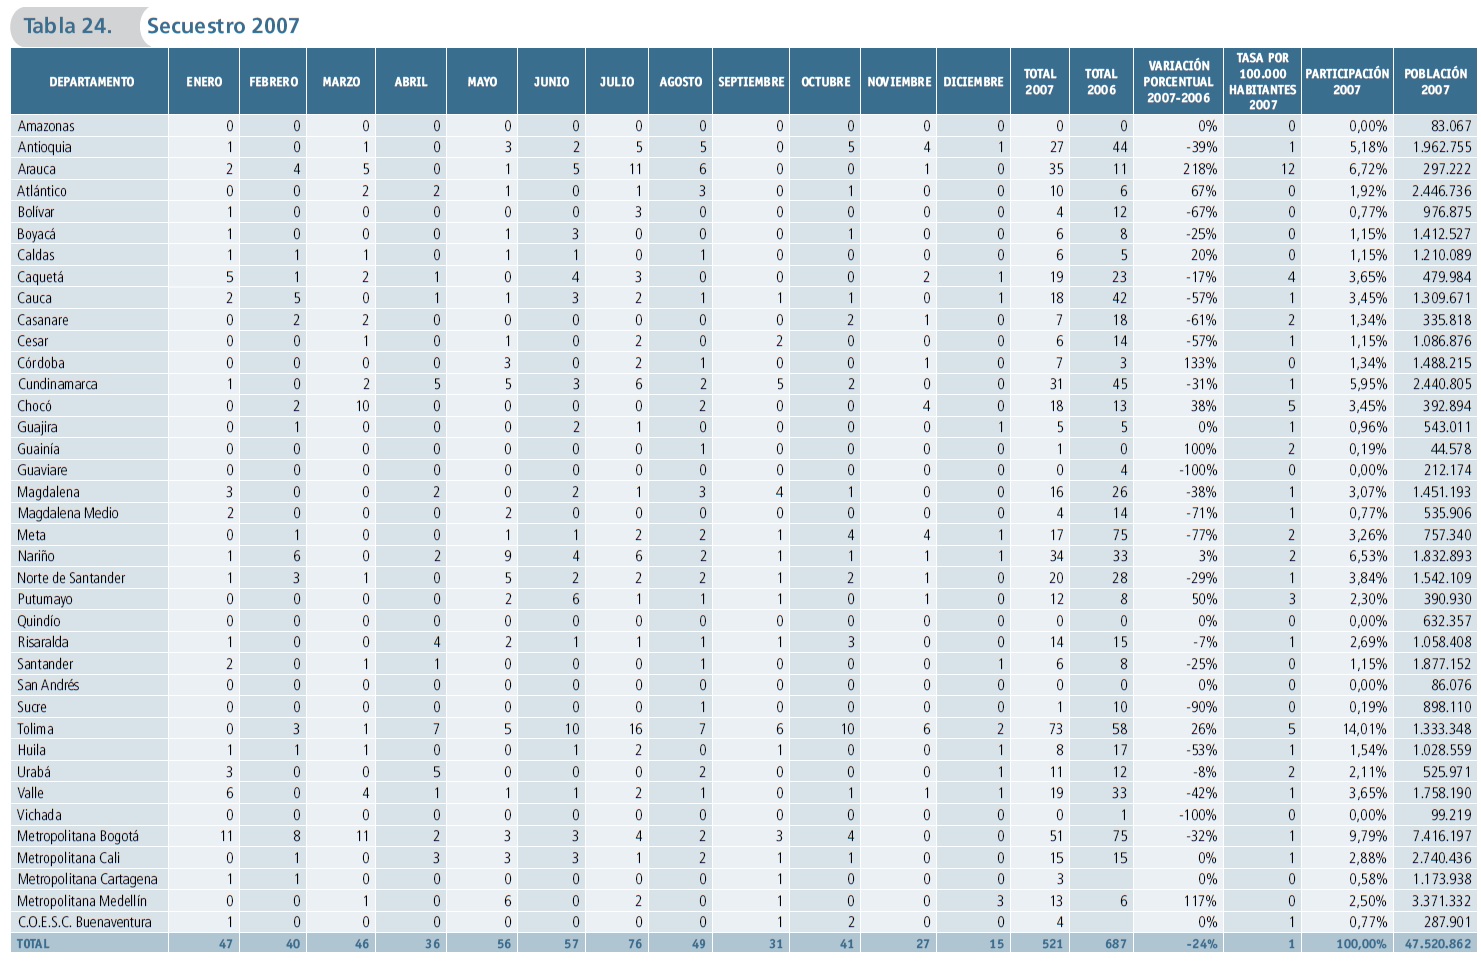Click the Tolima department name
The height and width of the screenshot is (961, 1481).
pos(35,729)
